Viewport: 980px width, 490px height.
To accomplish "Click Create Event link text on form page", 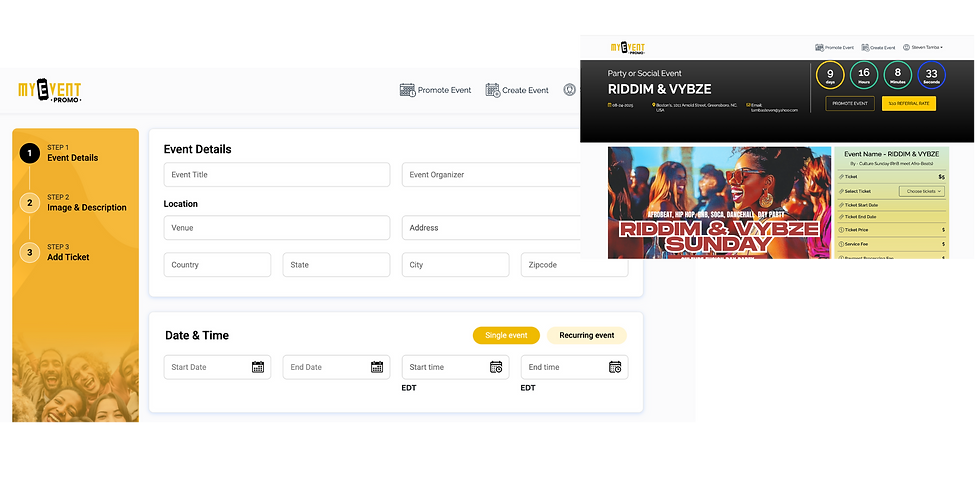I will pyautogui.click(x=525, y=90).
